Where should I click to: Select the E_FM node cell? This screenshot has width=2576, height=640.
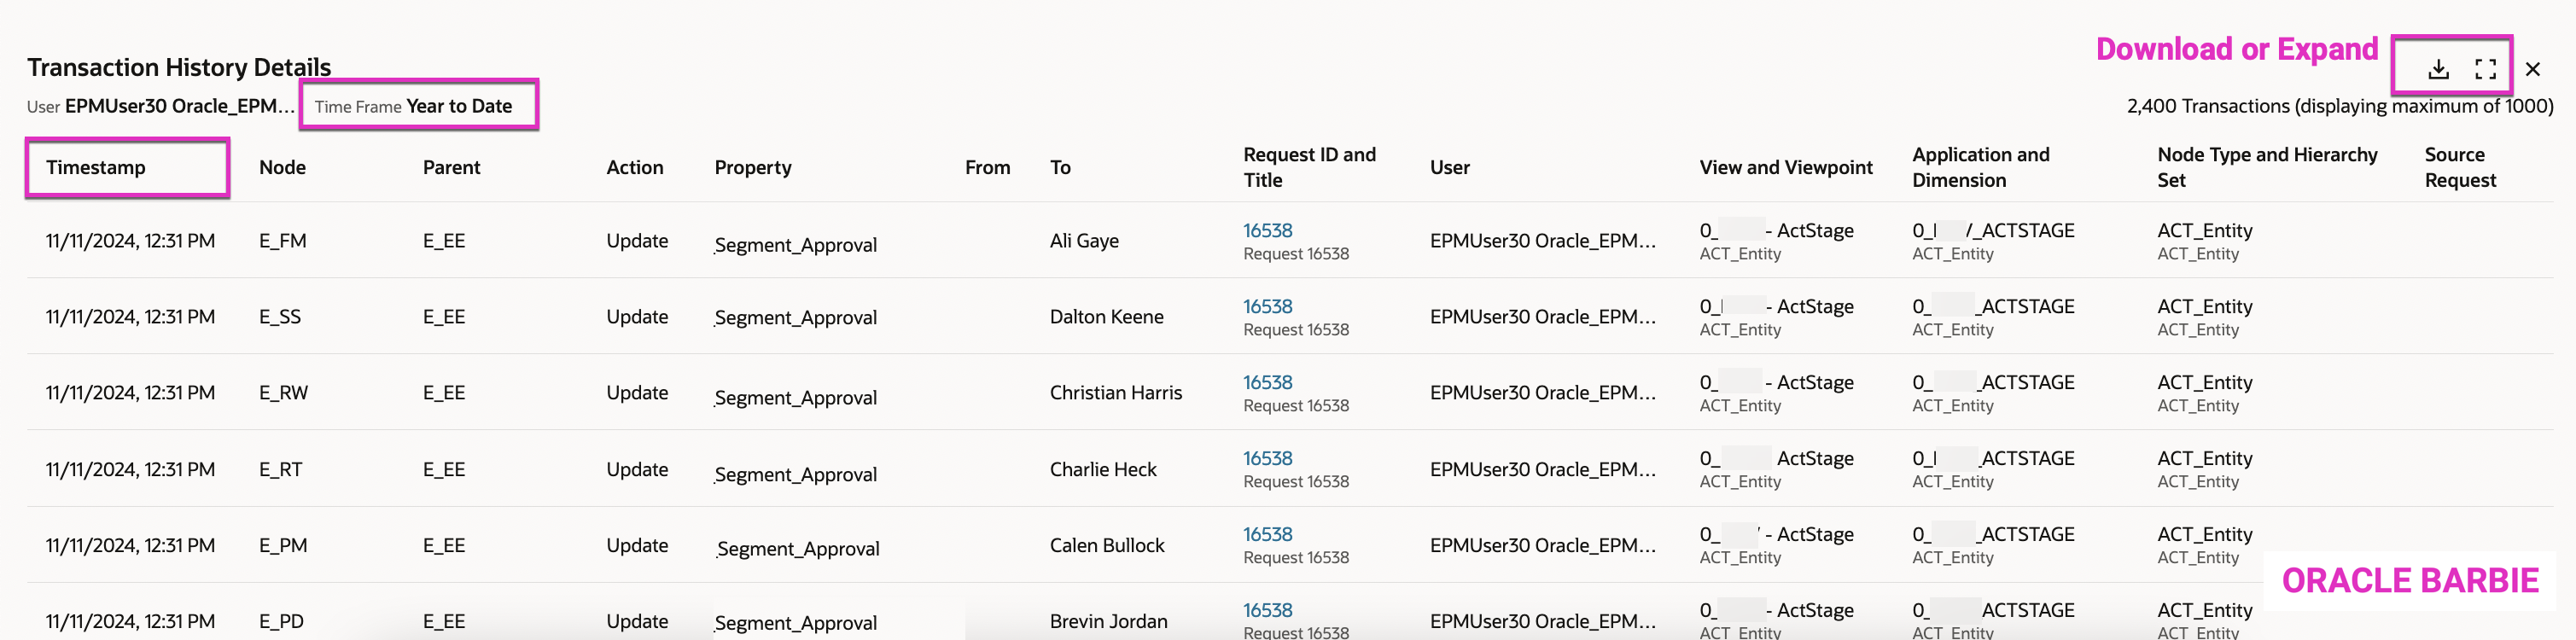click(282, 241)
